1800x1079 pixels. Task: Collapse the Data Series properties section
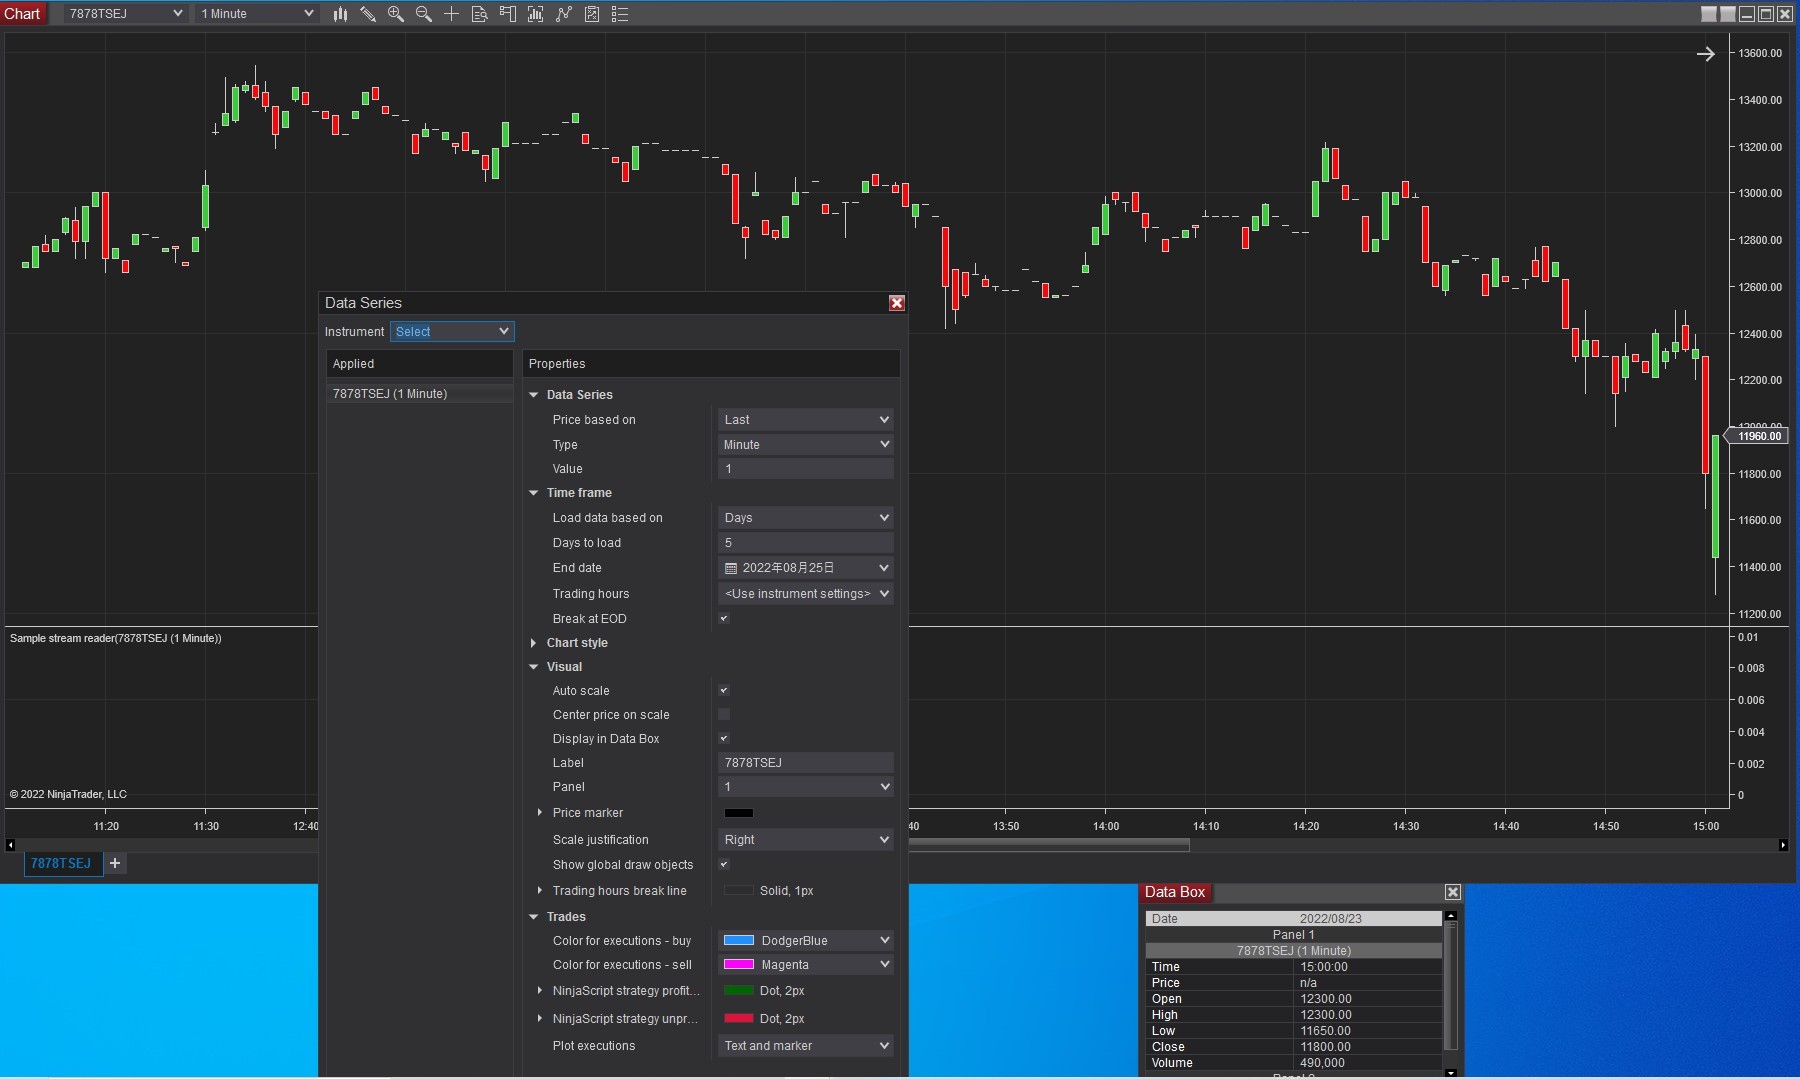pyautogui.click(x=534, y=395)
